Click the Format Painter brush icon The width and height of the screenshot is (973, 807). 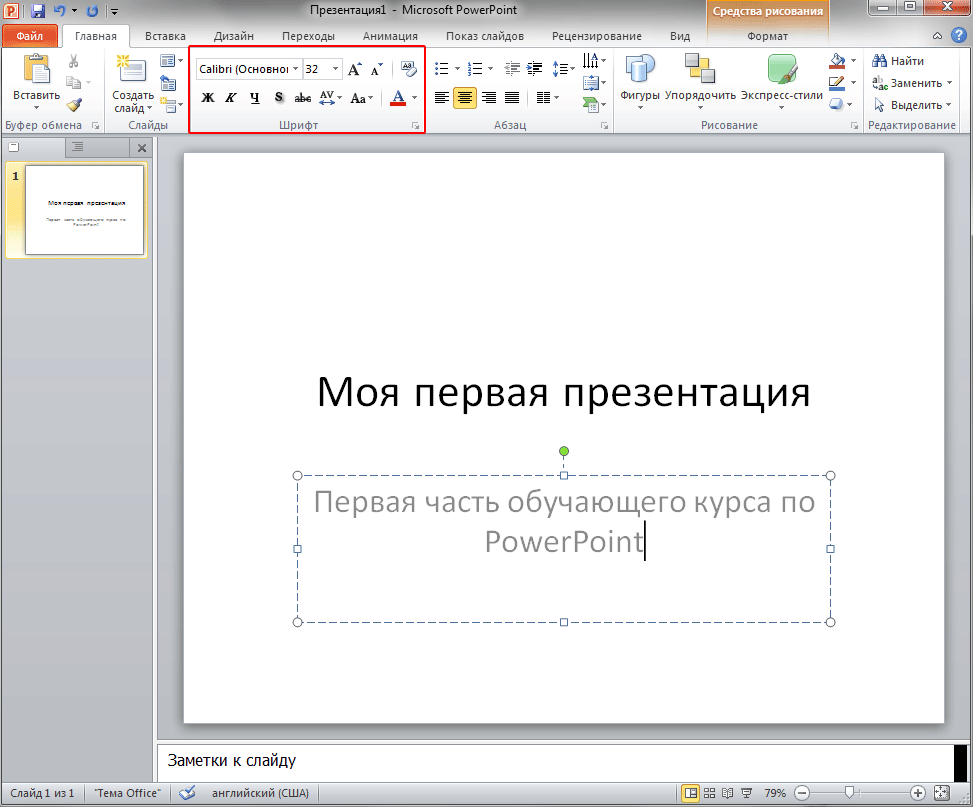pos(74,106)
